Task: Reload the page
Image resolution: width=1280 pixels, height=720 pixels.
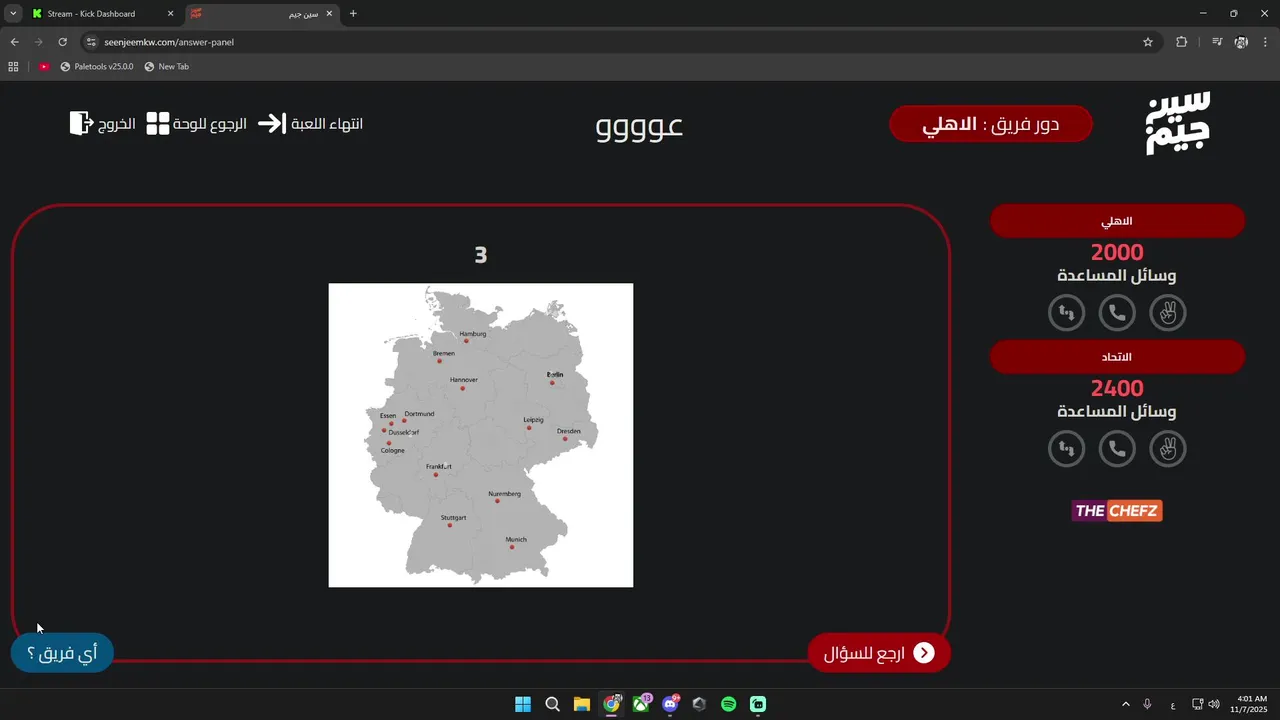Action: pos(62,42)
